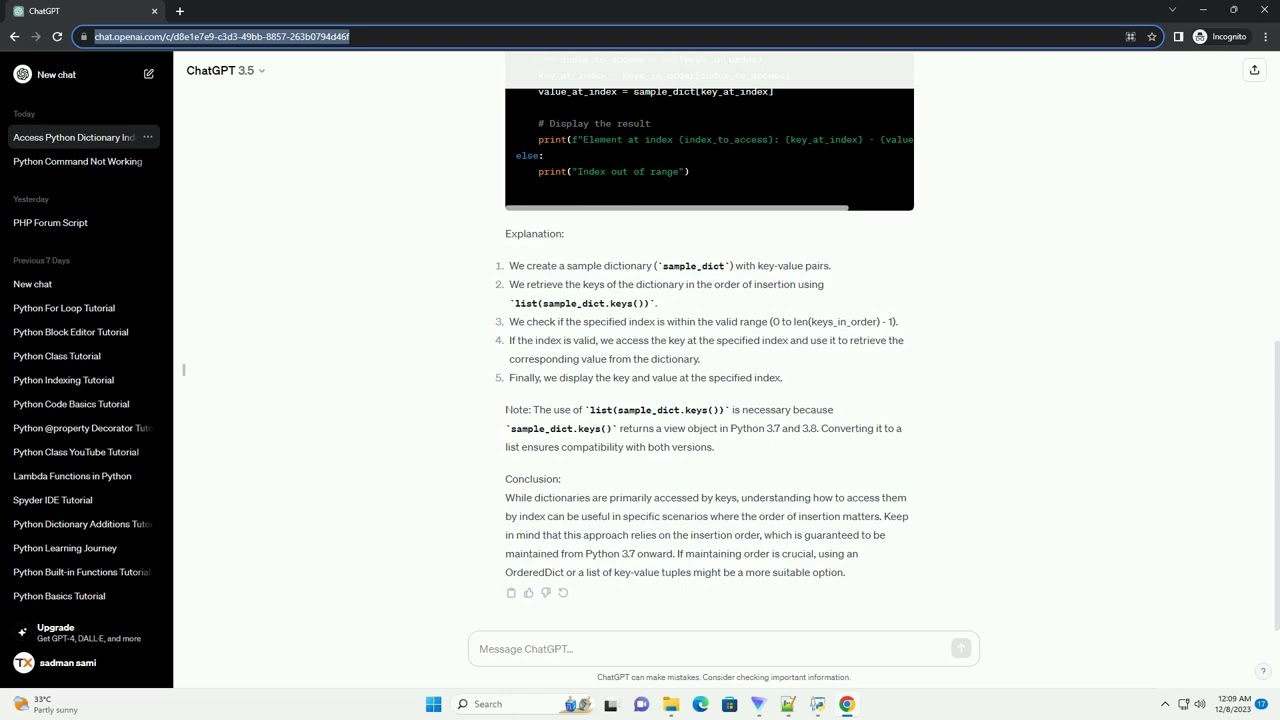The height and width of the screenshot is (720, 1280).
Task: Bookmark this page with the star icon
Action: [x=1152, y=37]
